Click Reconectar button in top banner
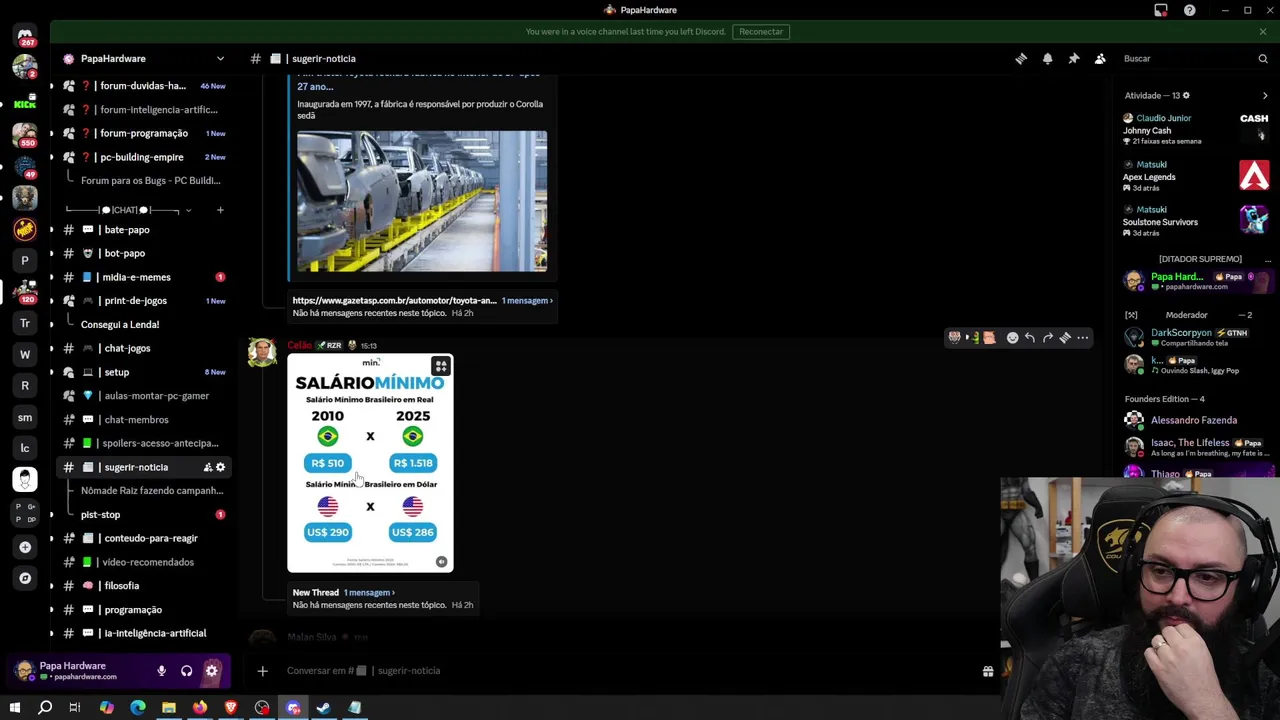Screen dimensions: 1280x720 point(761,32)
